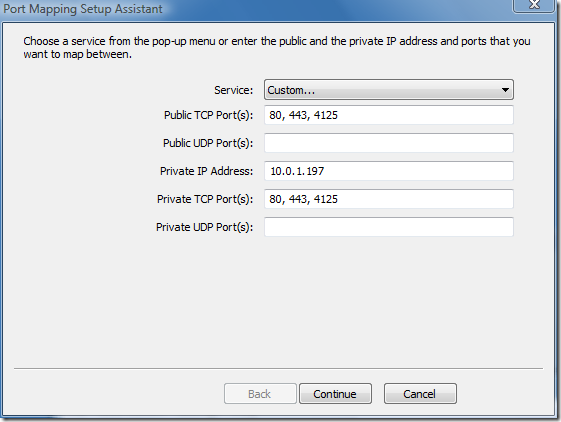
Task: Click the Service menu's black arrow
Action: (x=505, y=90)
